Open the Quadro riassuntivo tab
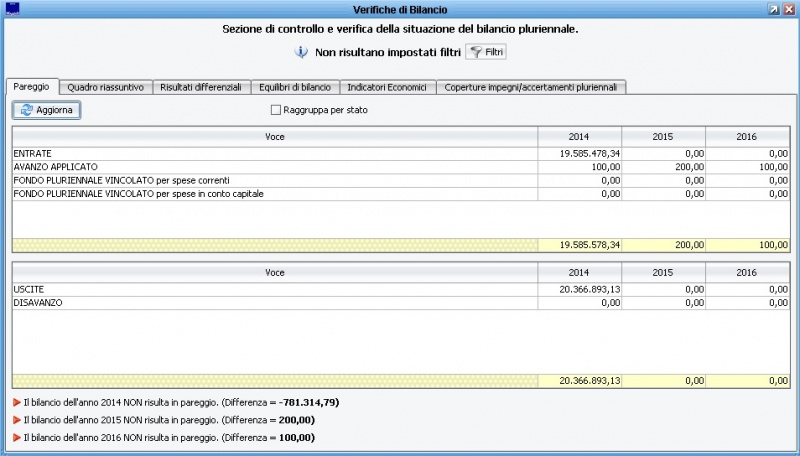800x456 pixels. click(x=106, y=87)
